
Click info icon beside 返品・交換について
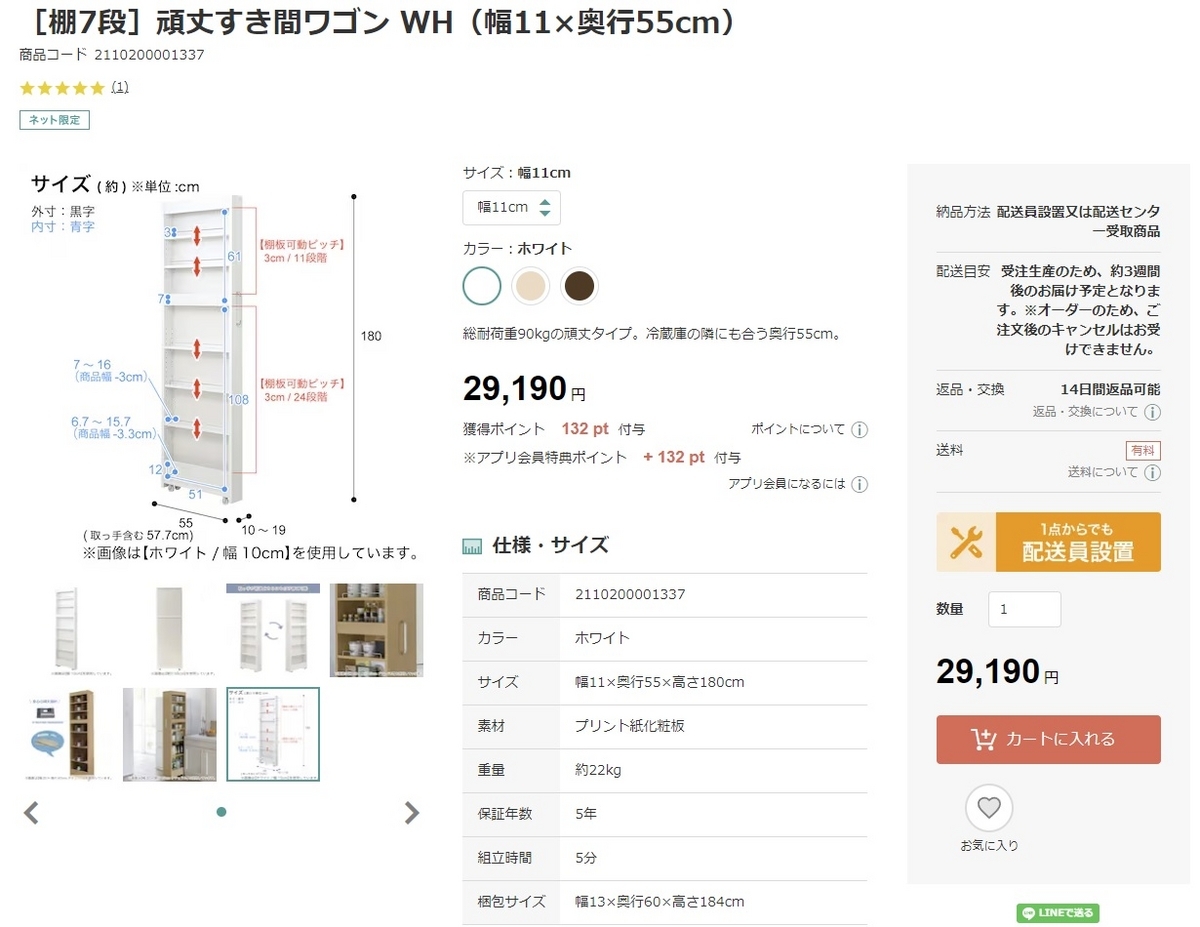(x=1152, y=412)
